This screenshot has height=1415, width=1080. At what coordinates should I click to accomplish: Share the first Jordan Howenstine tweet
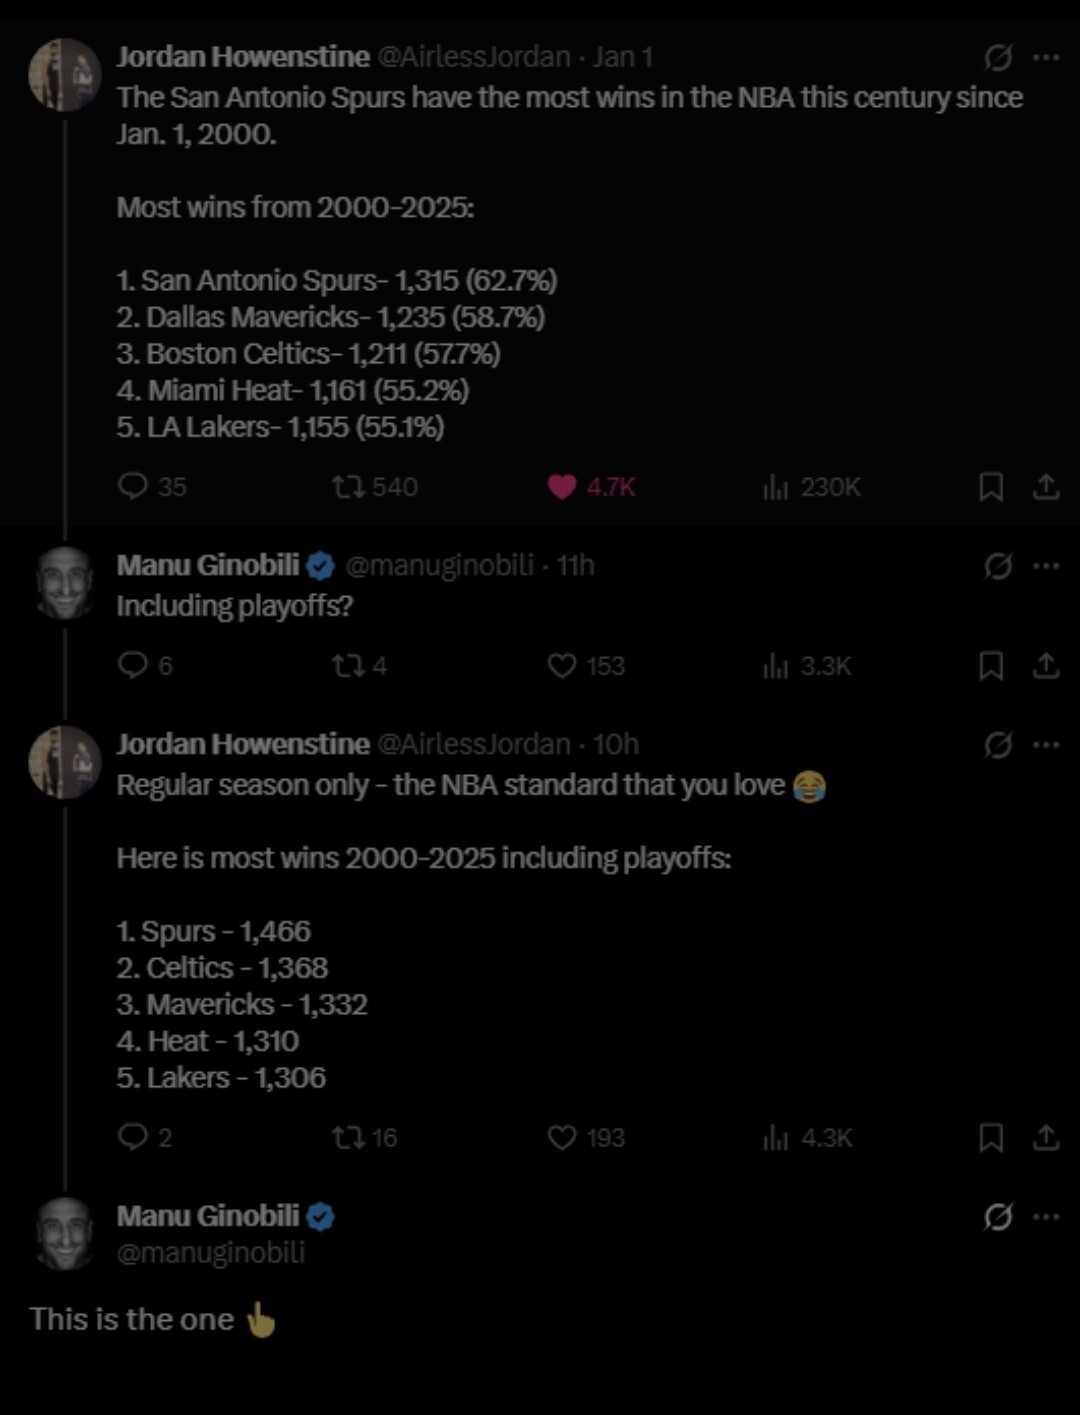1046,487
